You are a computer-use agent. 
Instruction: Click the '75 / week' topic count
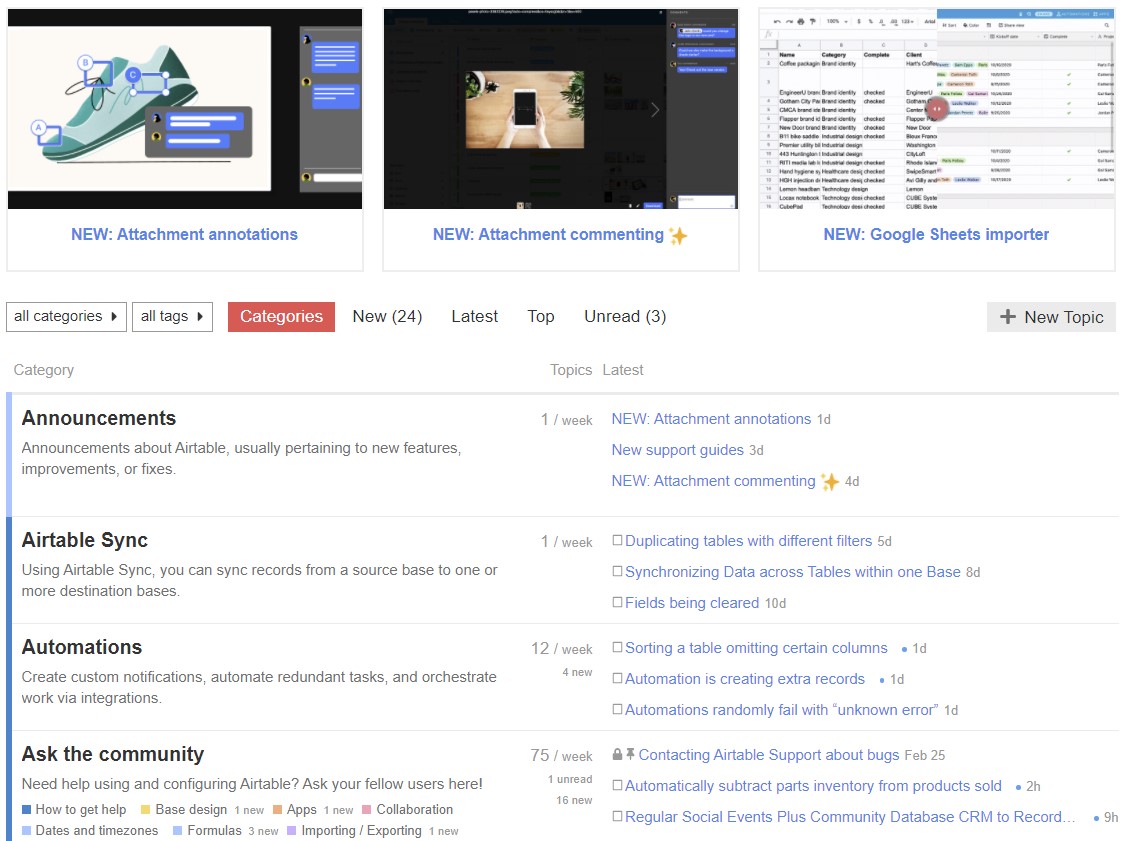click(x=562, y=756)
